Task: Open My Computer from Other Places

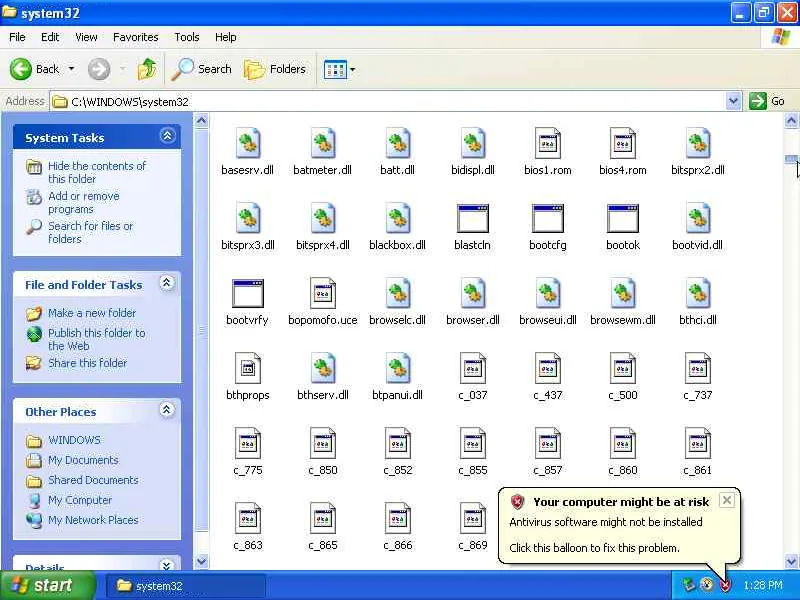Action: click(x=80, y=500)
